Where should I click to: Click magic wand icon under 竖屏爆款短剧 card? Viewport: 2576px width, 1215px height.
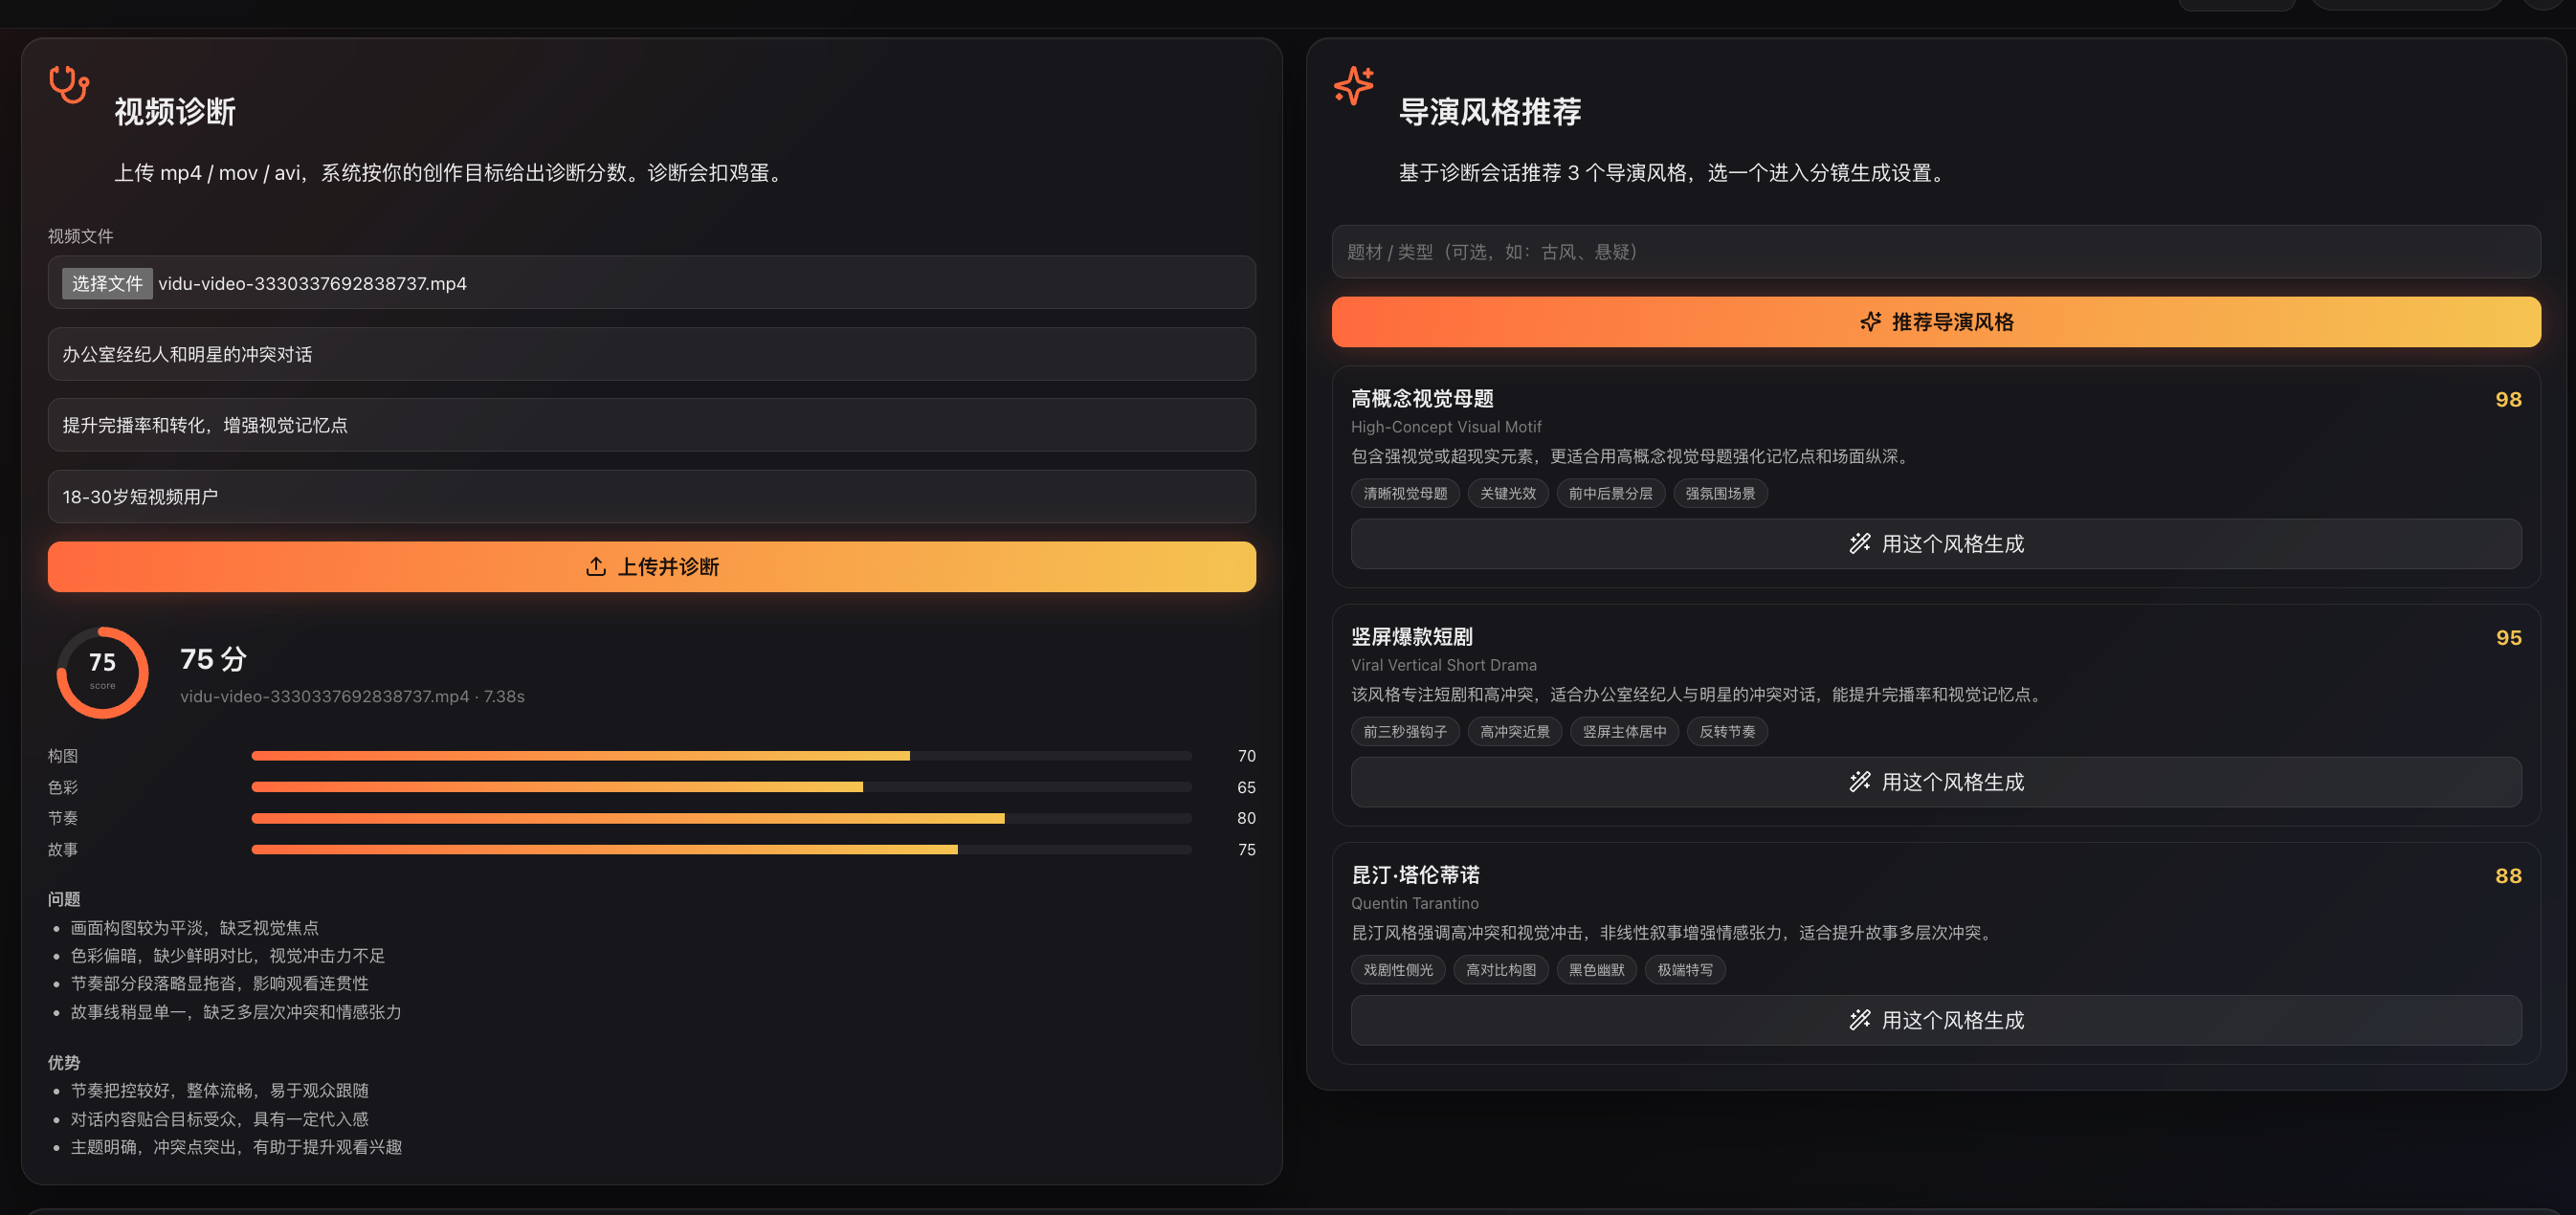point(1859,781)
